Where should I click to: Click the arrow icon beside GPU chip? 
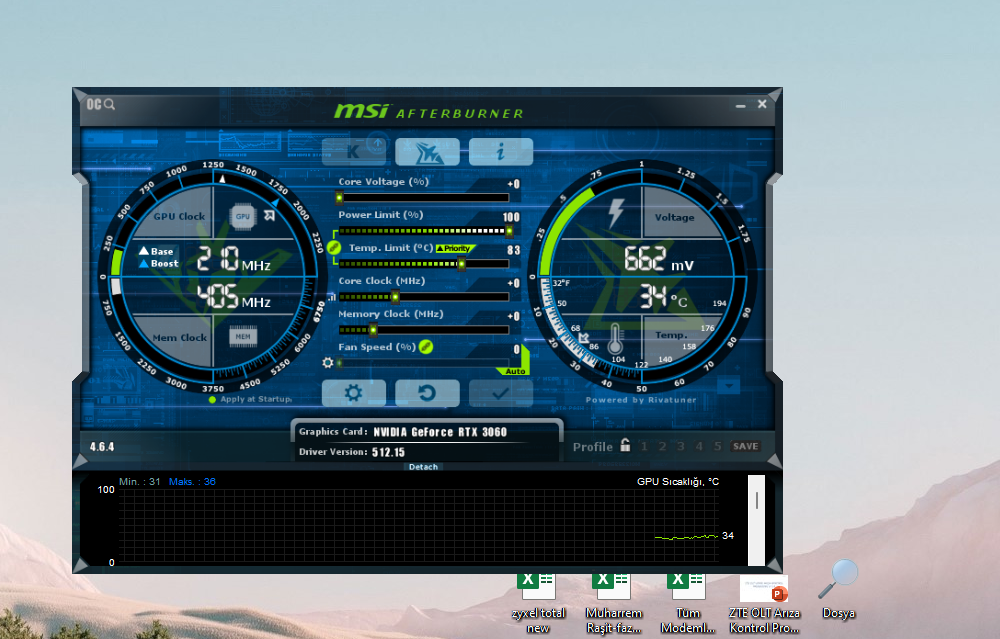(x=270, y=216)
